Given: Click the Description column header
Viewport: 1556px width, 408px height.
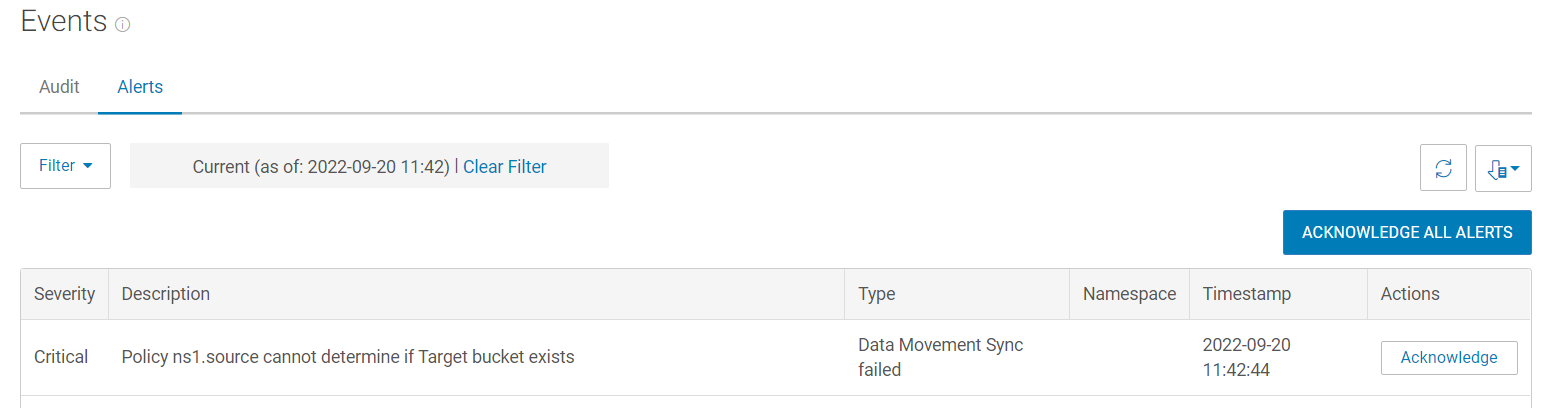Looking at the screenshot, I should (x=166, y=294).
